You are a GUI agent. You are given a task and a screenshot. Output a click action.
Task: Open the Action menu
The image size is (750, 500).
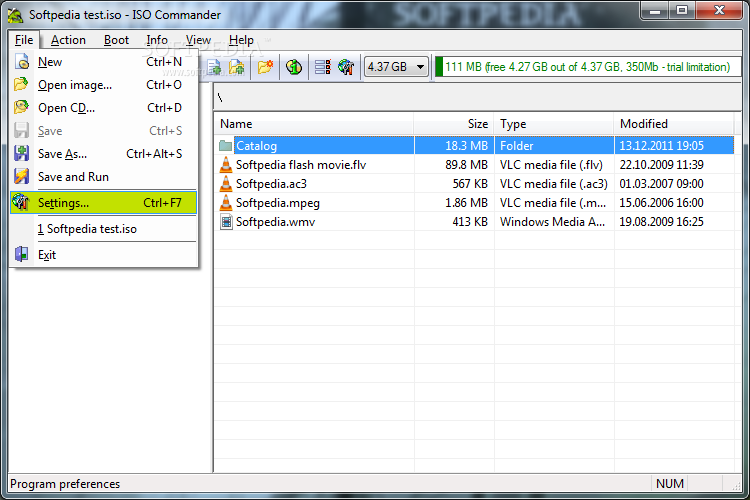point(68,40)
